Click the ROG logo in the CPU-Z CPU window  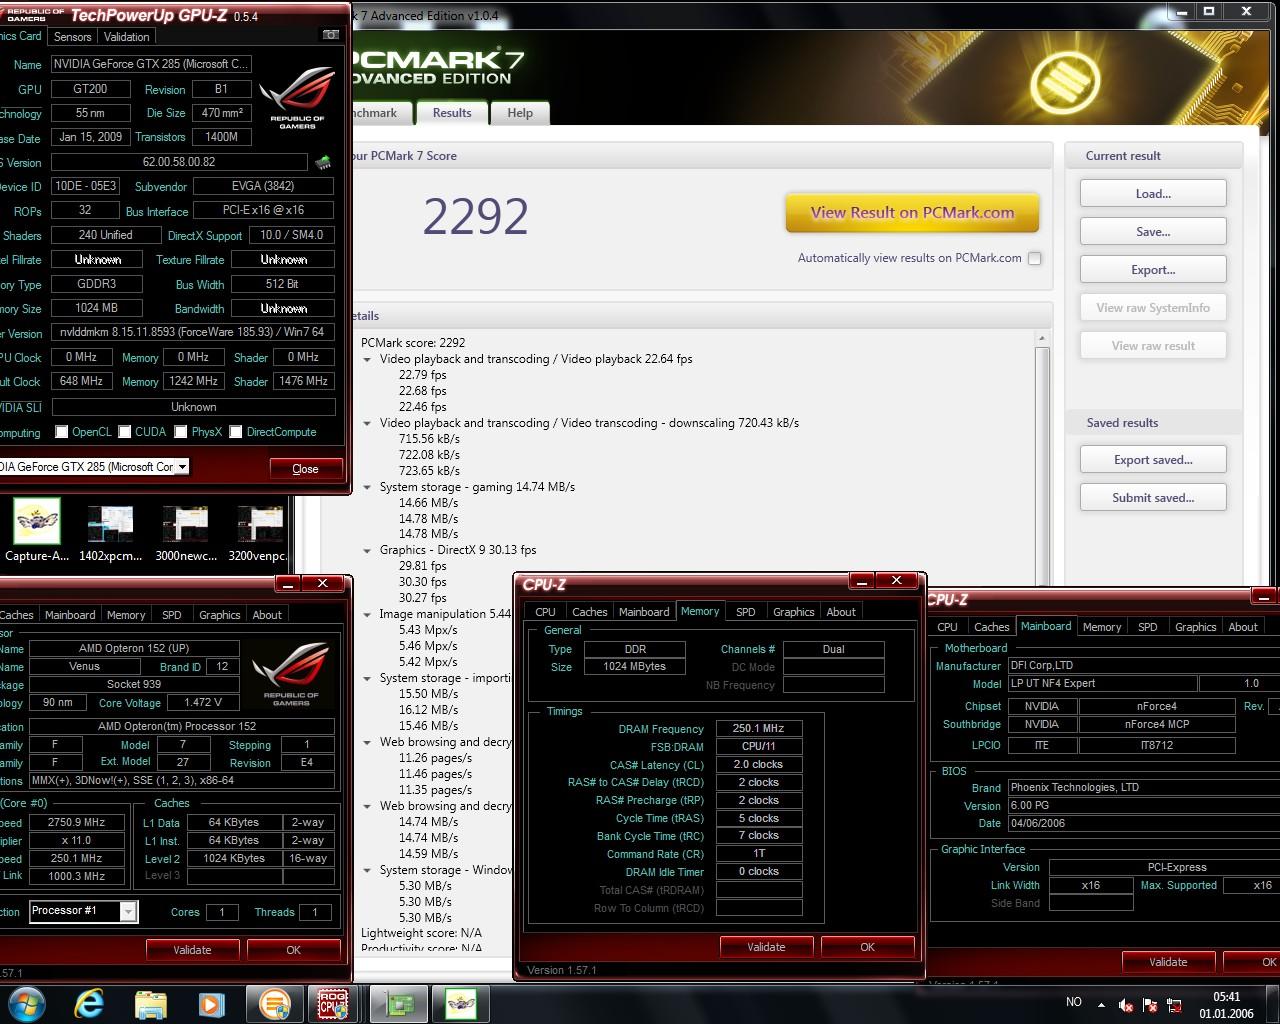point(291,674)
